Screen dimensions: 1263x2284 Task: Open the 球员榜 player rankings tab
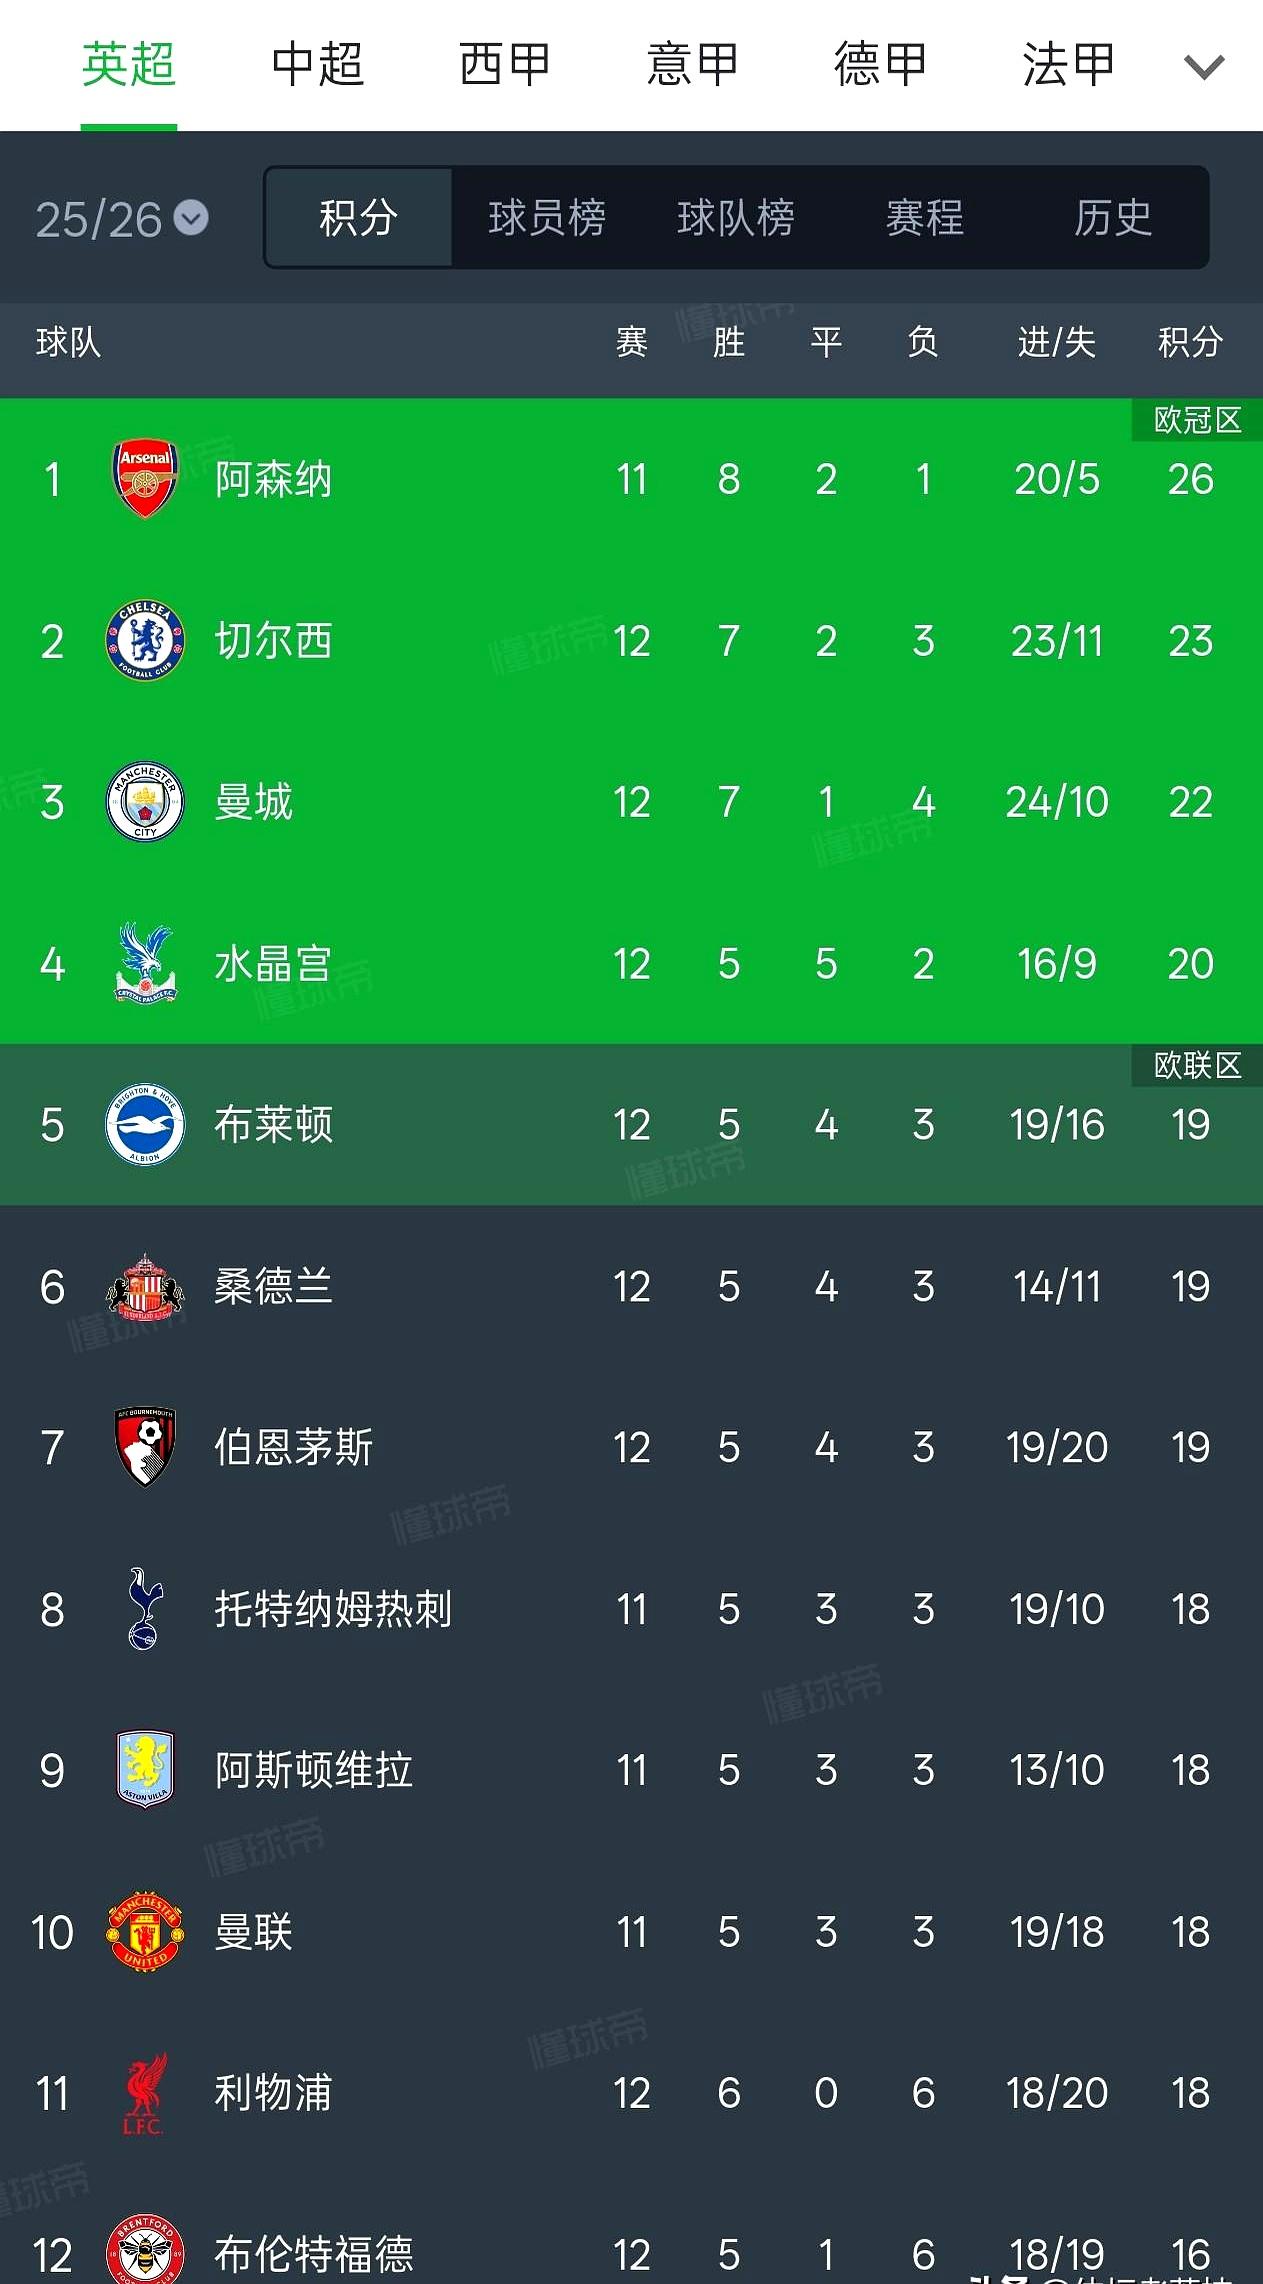pos(547,218)
